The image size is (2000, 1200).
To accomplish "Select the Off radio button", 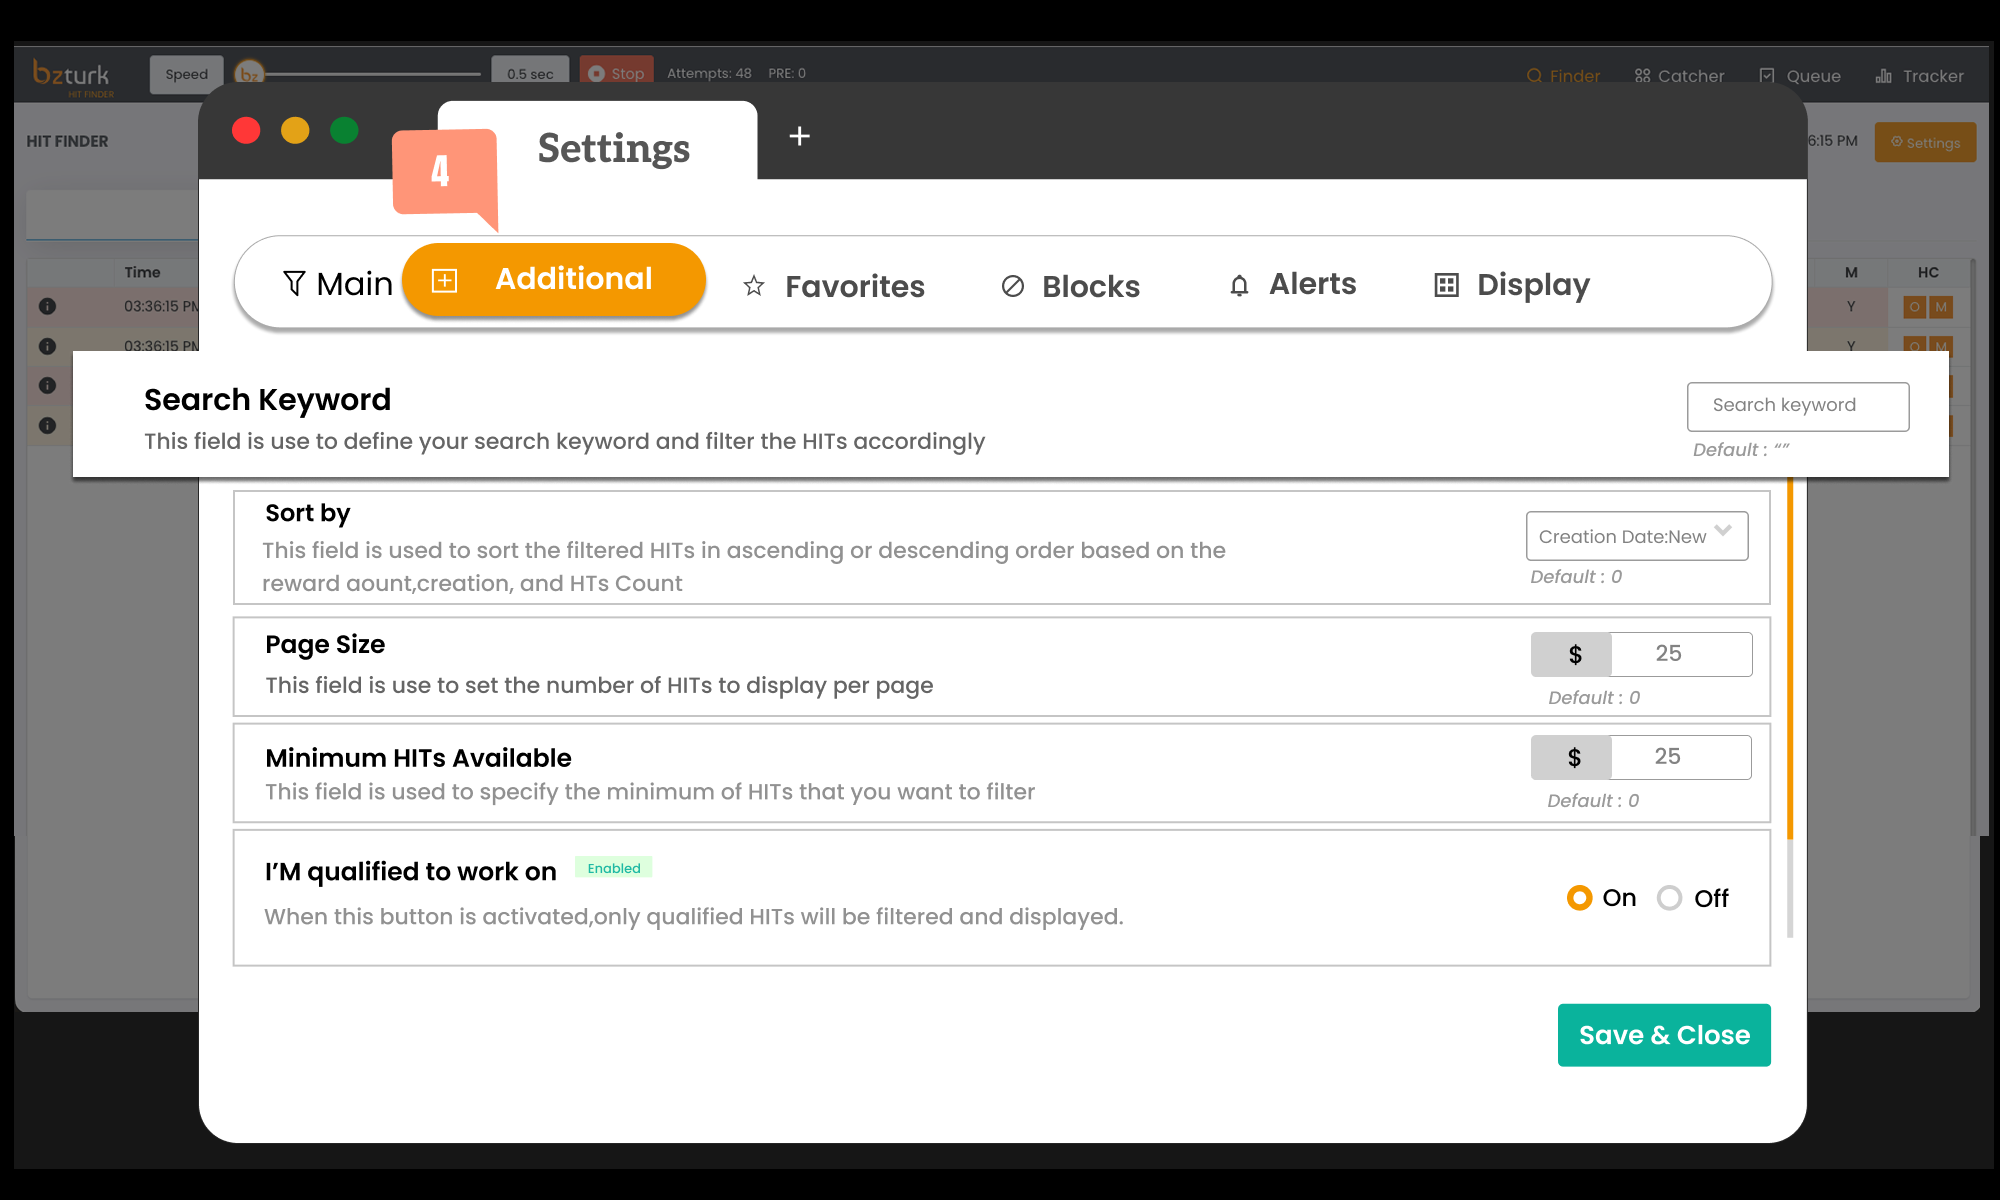I will (1669, 898).
